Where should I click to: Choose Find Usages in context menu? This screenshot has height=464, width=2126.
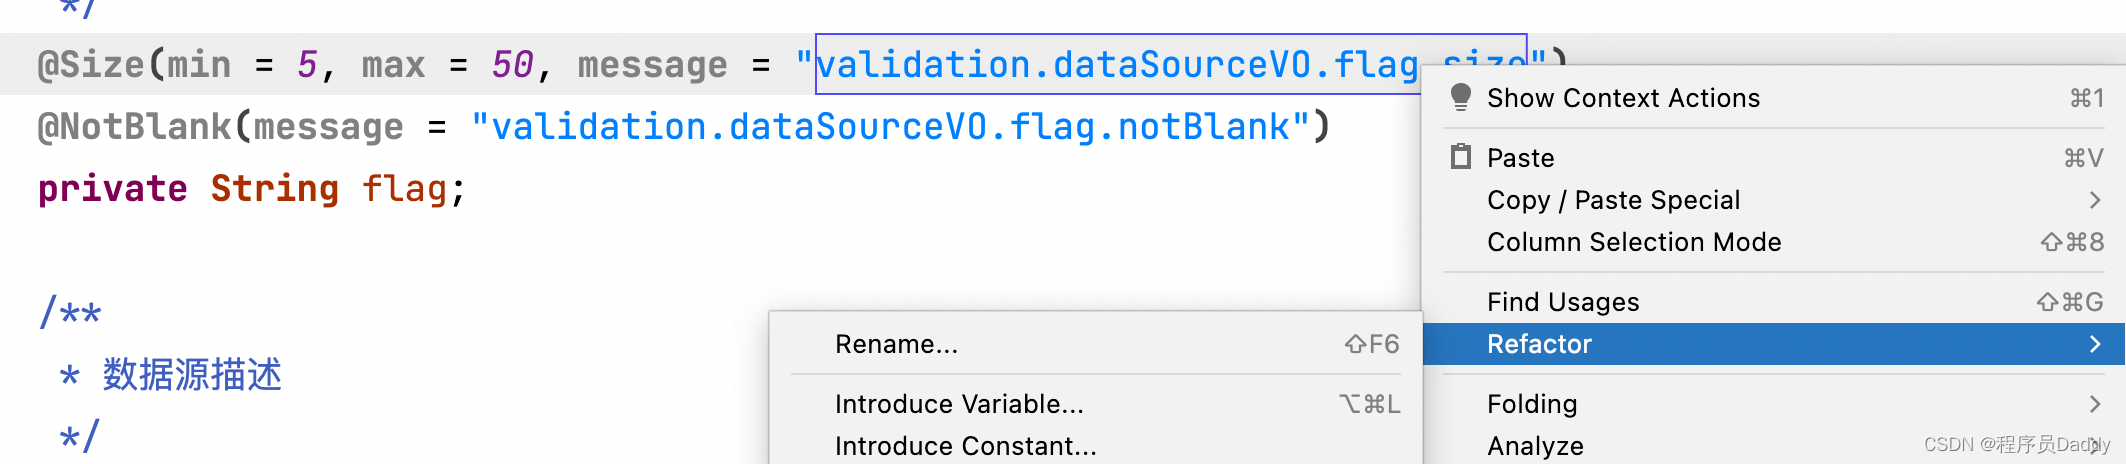[x=1774, y=302]
